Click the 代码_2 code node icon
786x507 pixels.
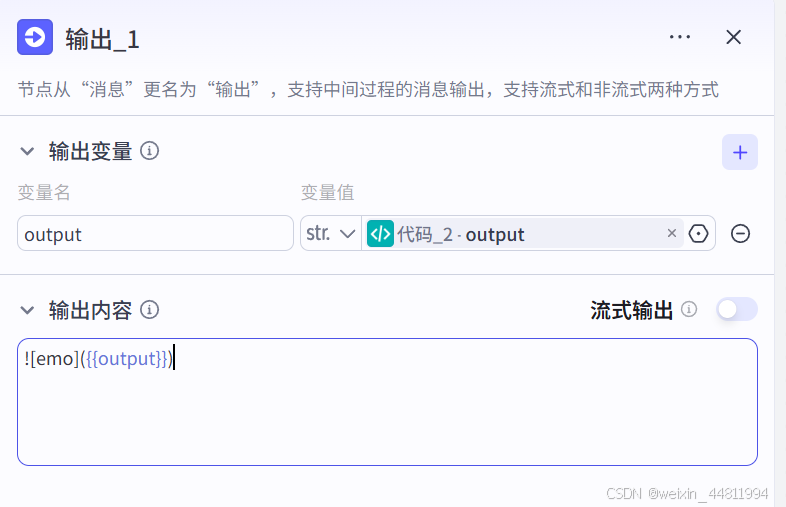pyautogui.click(x=380, y=234)
